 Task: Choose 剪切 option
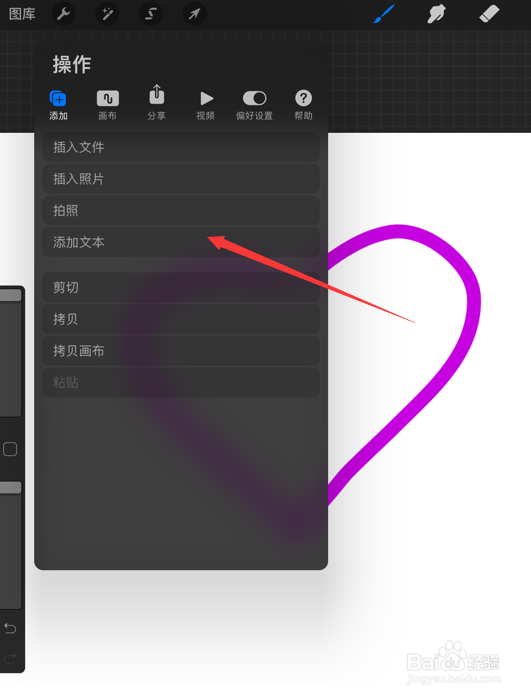point(181,287)
